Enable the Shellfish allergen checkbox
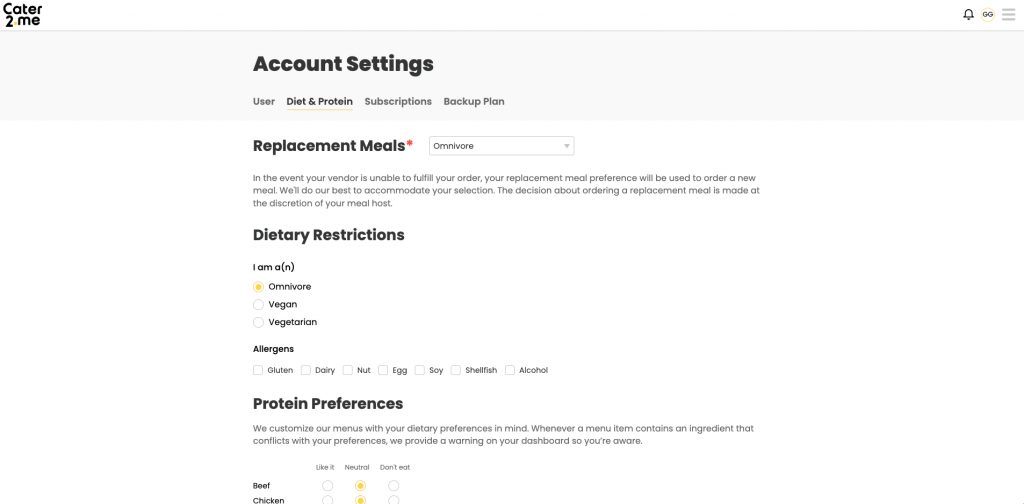Screen dimensions: 1024x504 point(456,370)
